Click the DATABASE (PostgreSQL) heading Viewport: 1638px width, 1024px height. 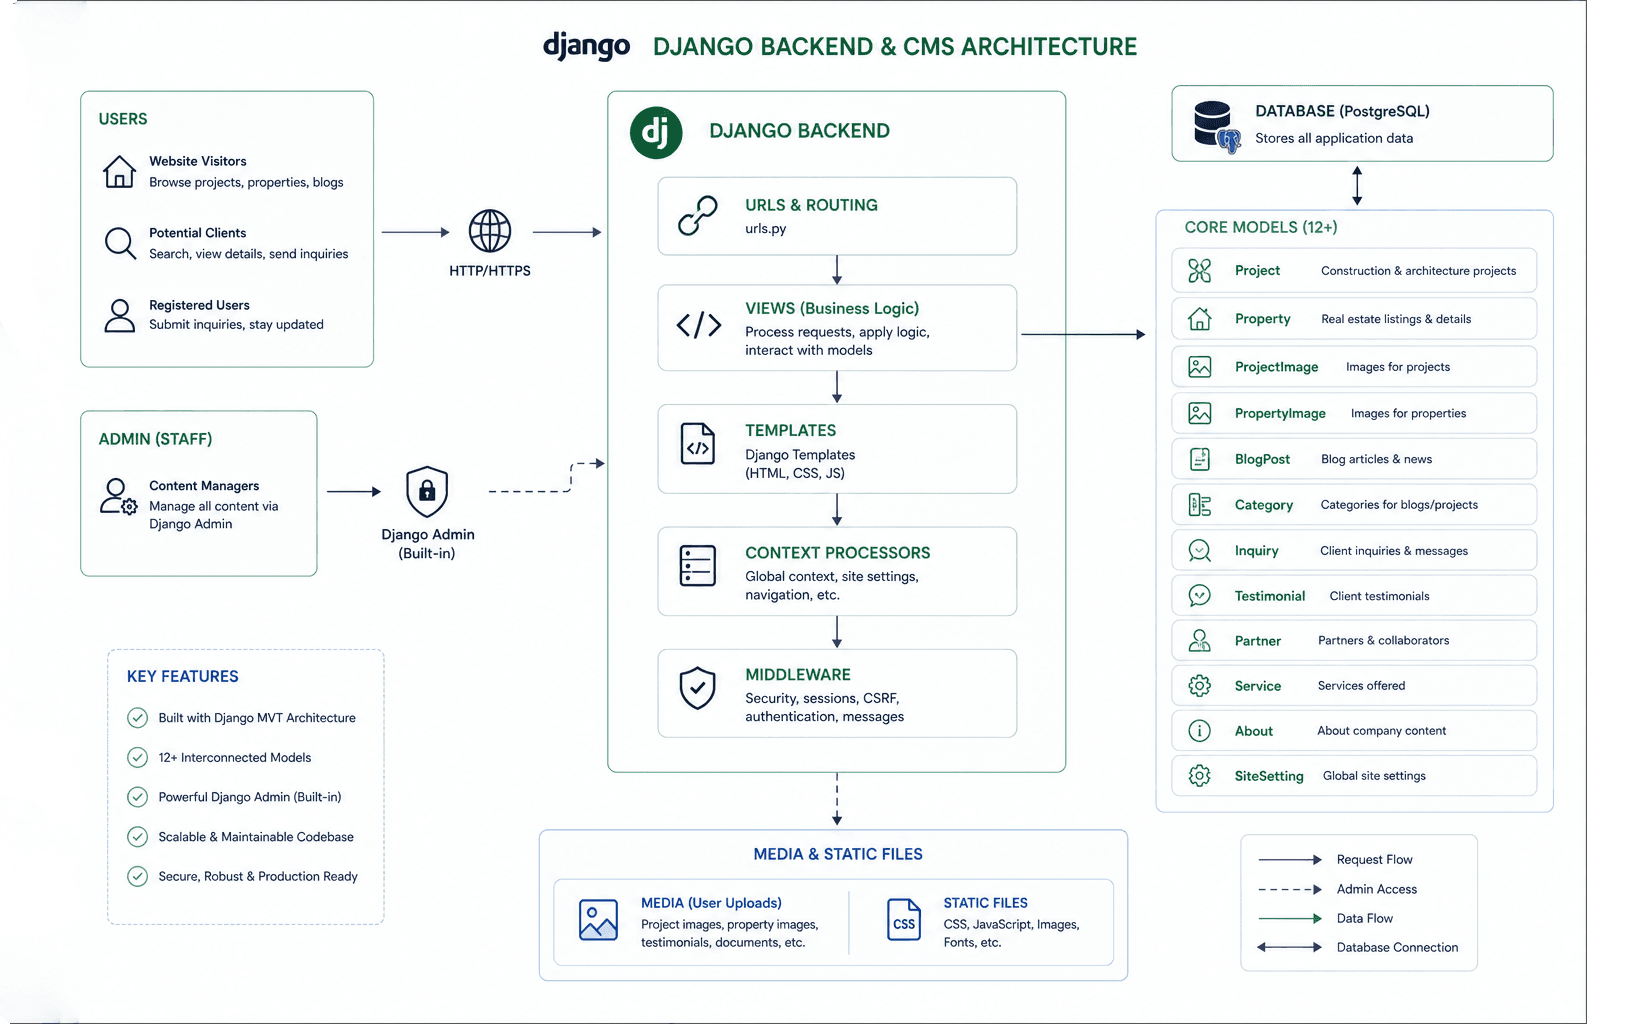click(1342, 111)
